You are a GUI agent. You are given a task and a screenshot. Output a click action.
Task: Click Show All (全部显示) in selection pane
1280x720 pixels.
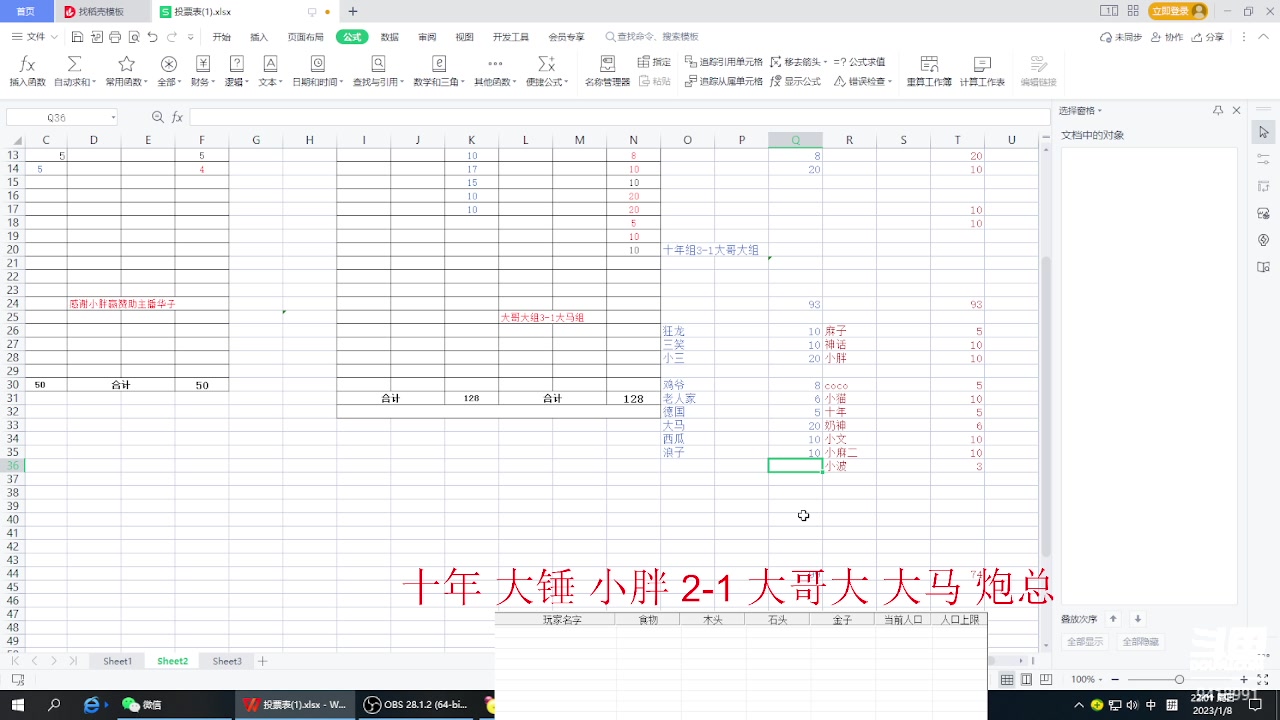tap(1084, 641)
